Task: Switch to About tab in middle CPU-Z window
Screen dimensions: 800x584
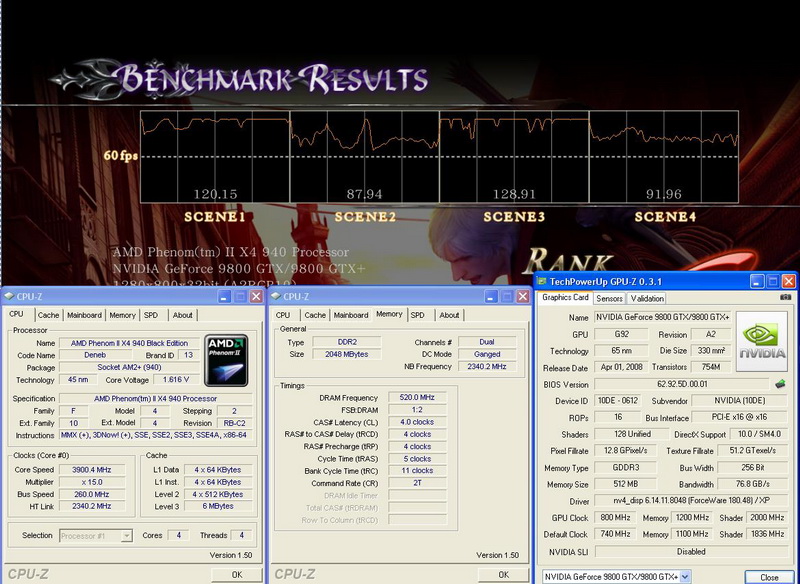Action: pyautogui.click(x=449, y=315)
